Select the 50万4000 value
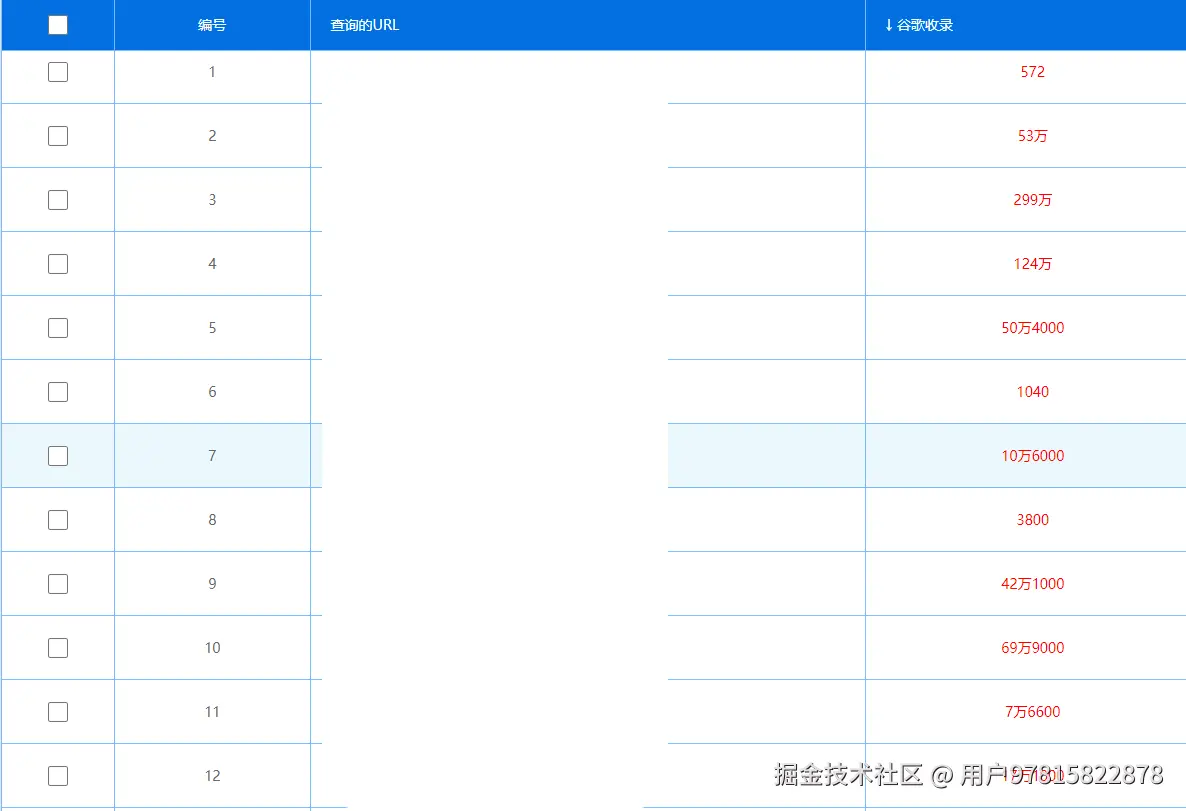The image size is (1186, 811). click(x=1032, y=327)
